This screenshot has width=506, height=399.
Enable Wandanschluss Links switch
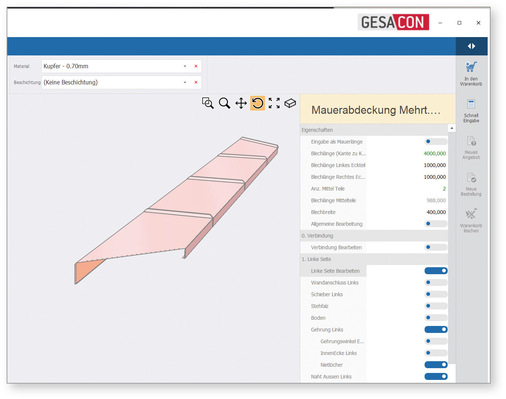436,282
